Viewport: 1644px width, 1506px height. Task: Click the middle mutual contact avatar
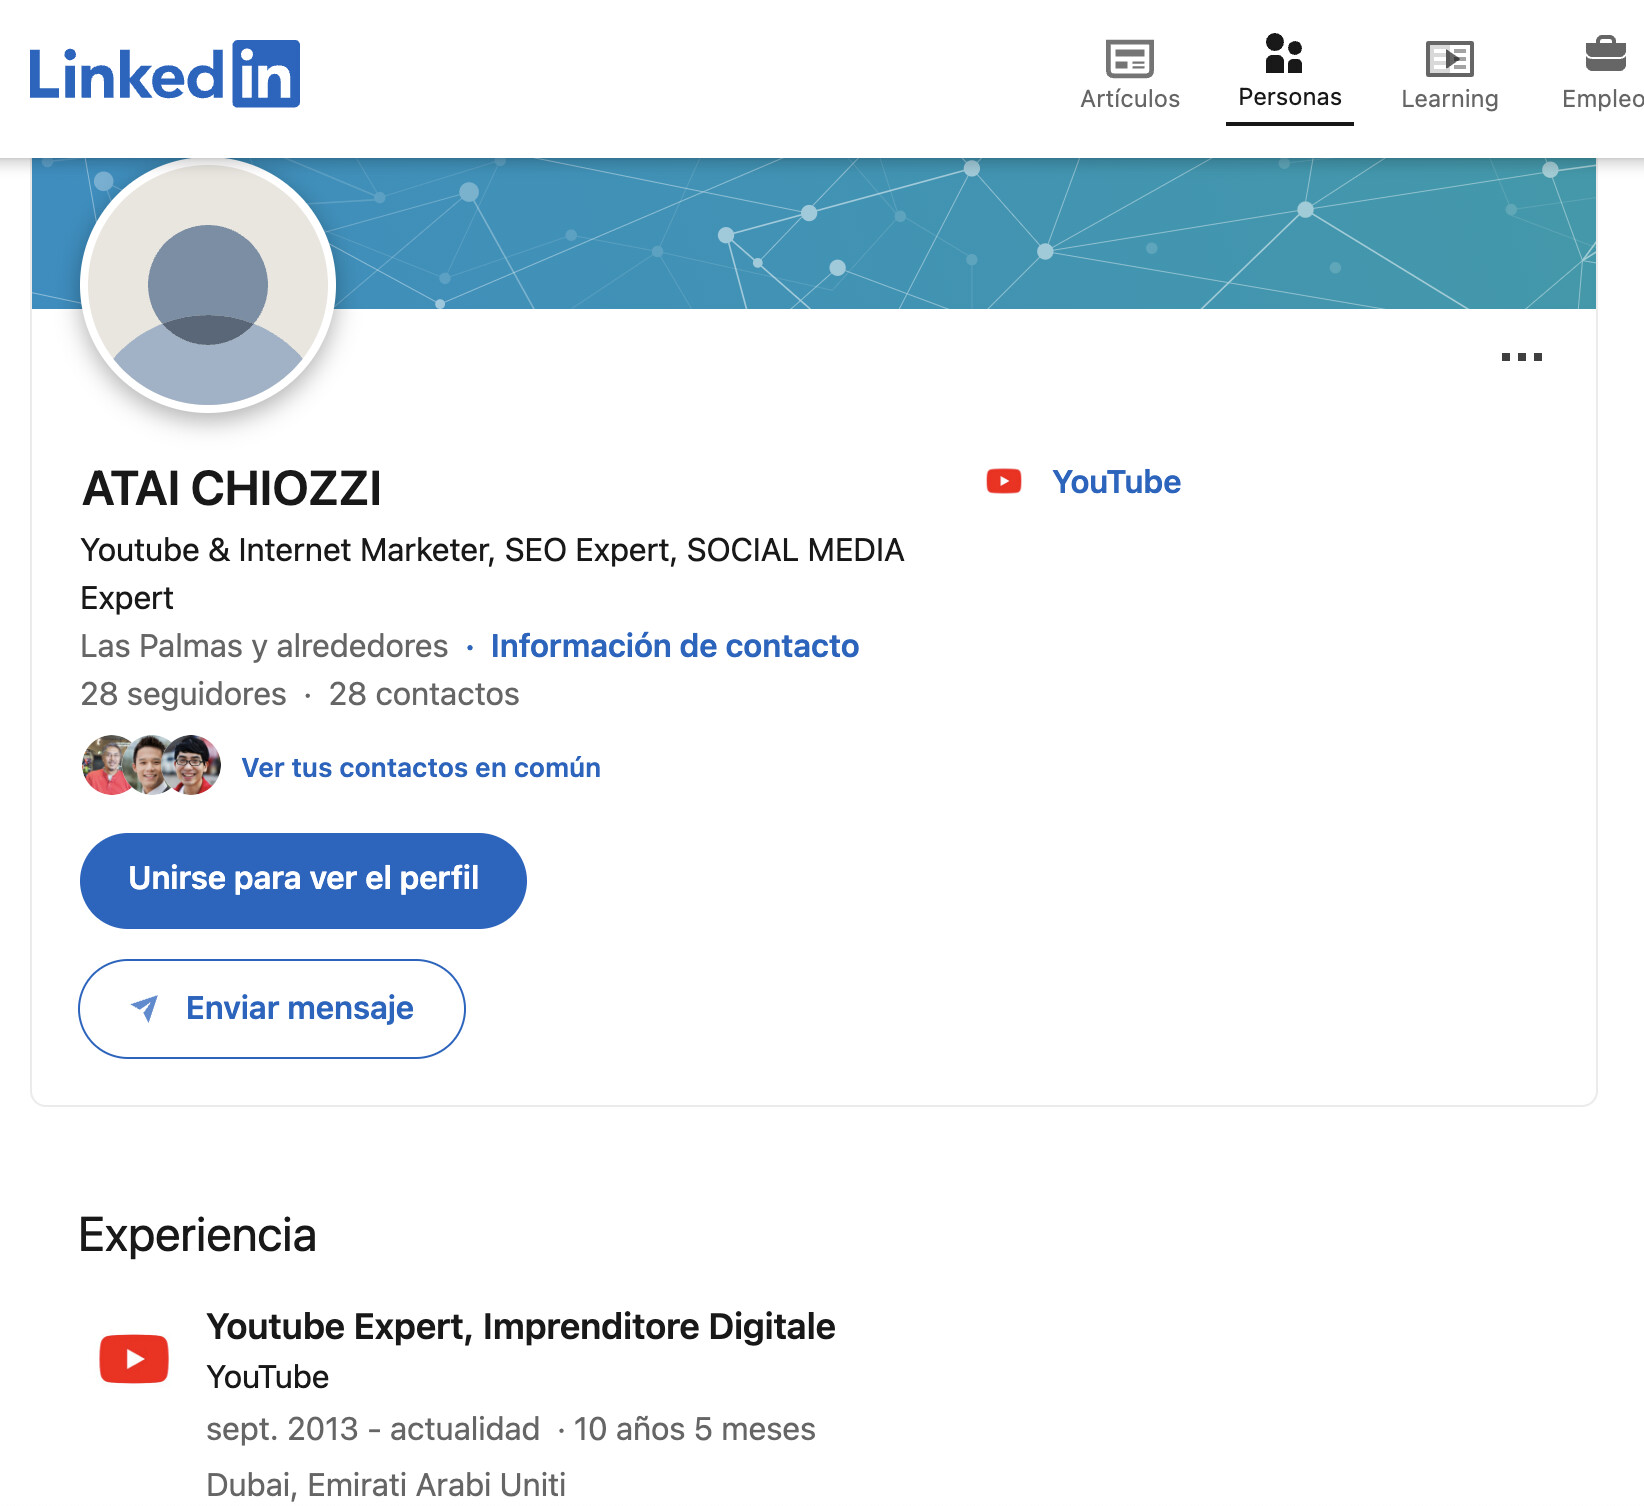click(x=151, y=766)
